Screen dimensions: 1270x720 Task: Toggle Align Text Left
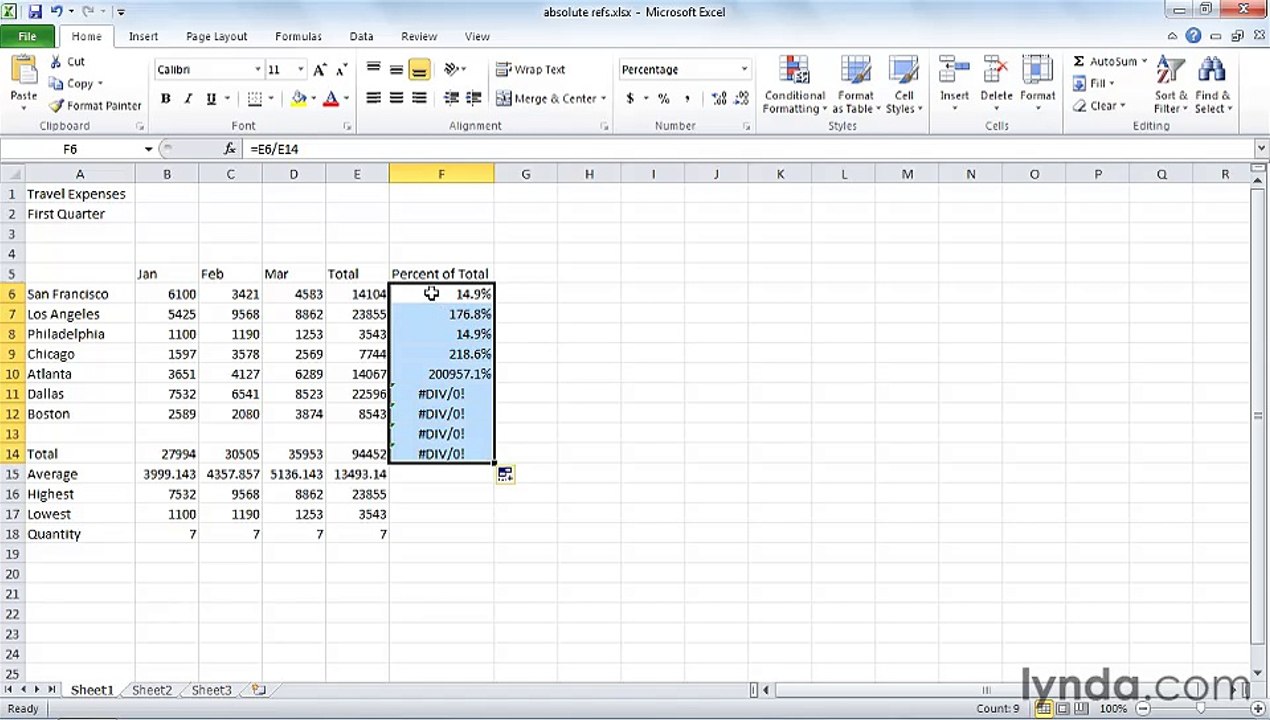click(x=373, y=99)
